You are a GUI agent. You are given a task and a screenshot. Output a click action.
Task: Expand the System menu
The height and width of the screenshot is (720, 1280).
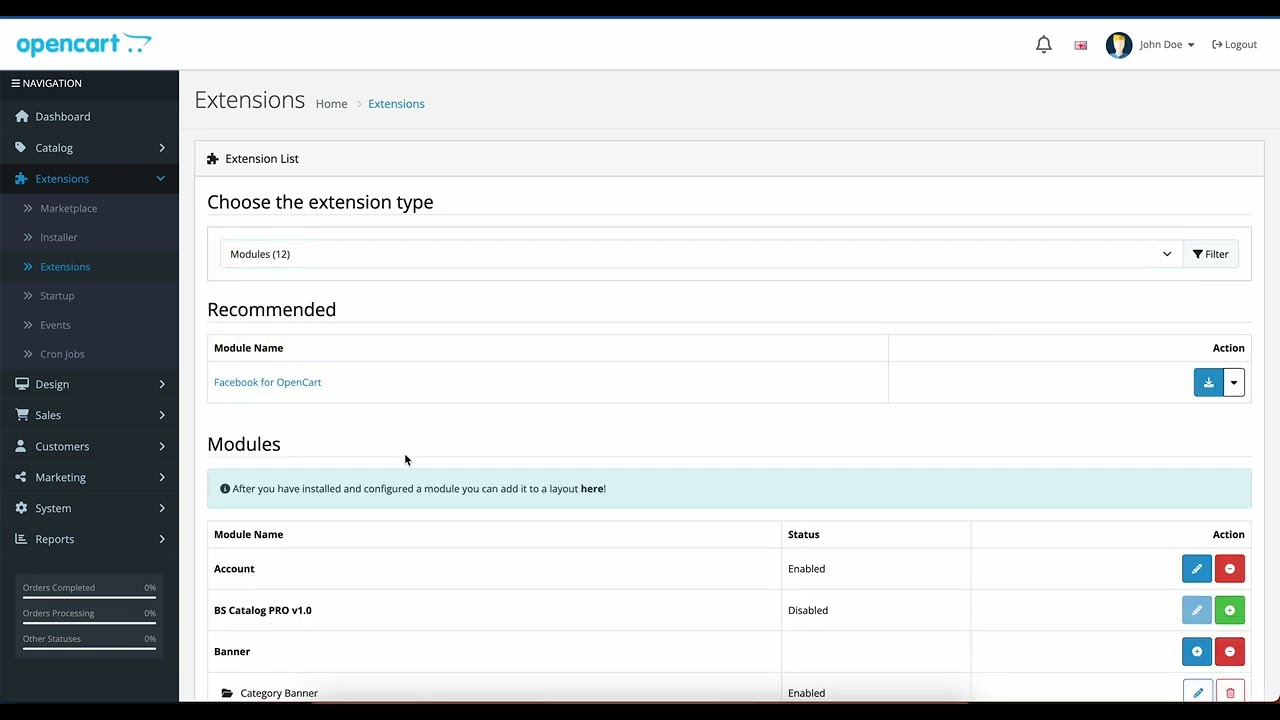pyautogui.click(x=89, y=508)
